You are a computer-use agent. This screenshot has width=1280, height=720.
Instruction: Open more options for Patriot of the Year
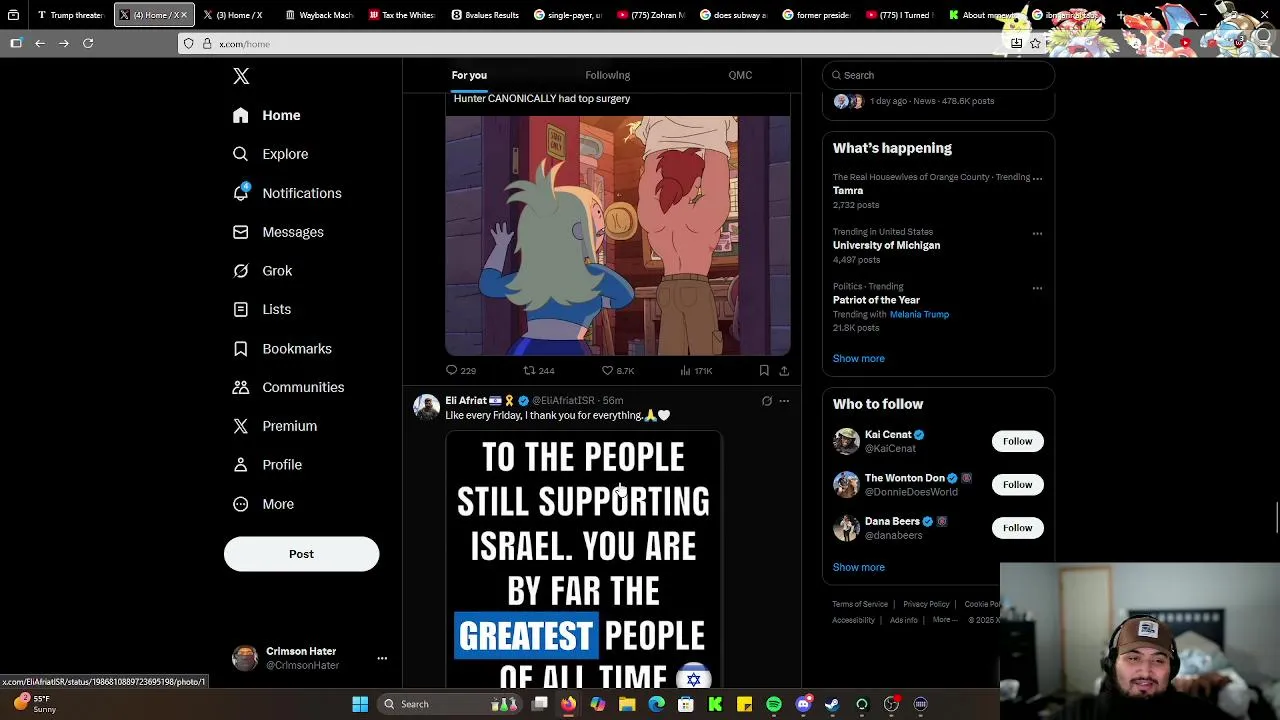coord(1037,288)
